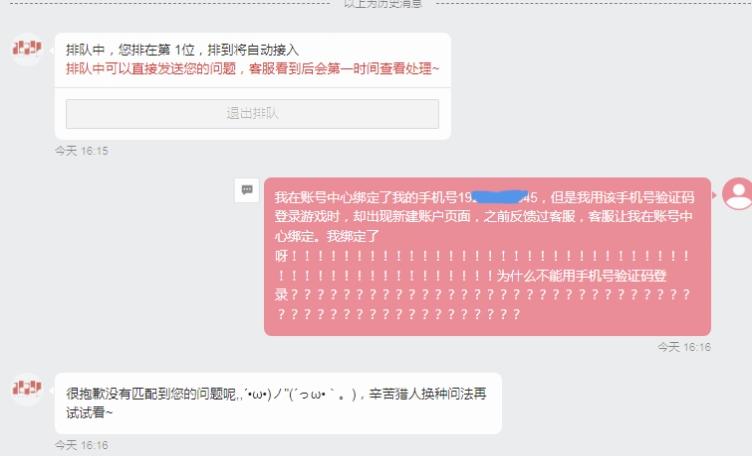This screenshot has width=752, height=456.
Task: Click the 以上为历史消息 divider label
Action: 383,4
